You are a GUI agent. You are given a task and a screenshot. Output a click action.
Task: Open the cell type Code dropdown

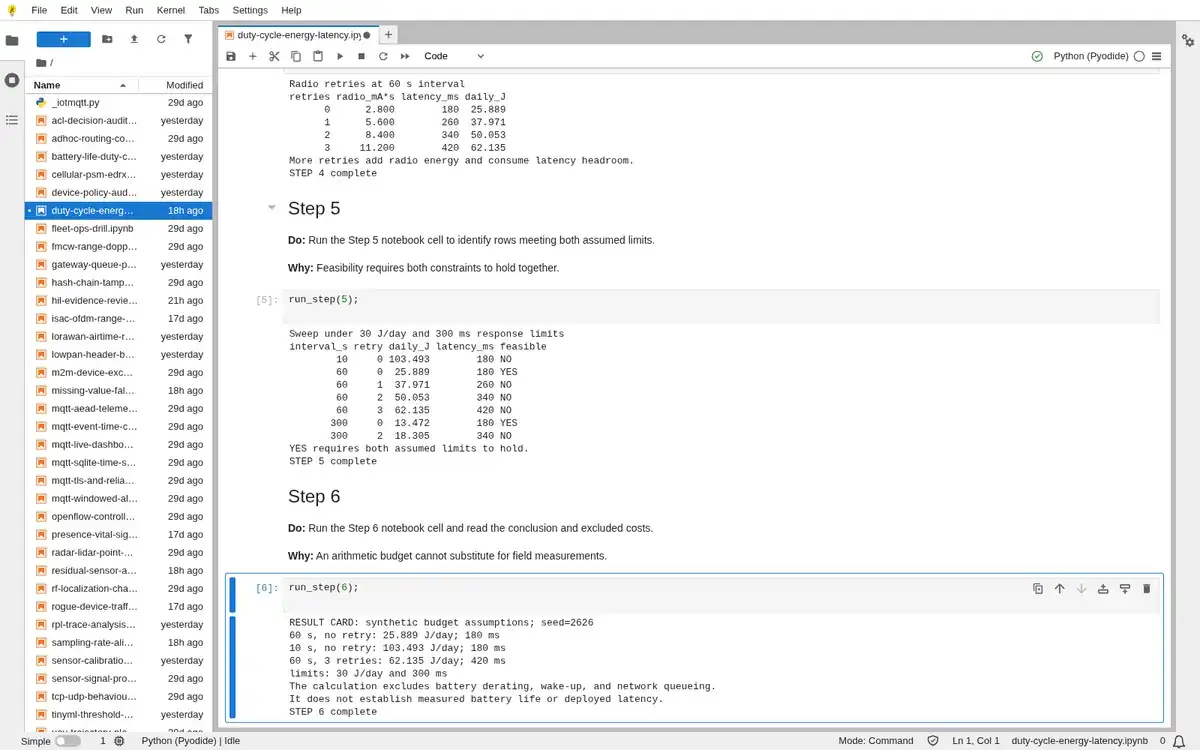click(x=453, y=56)
